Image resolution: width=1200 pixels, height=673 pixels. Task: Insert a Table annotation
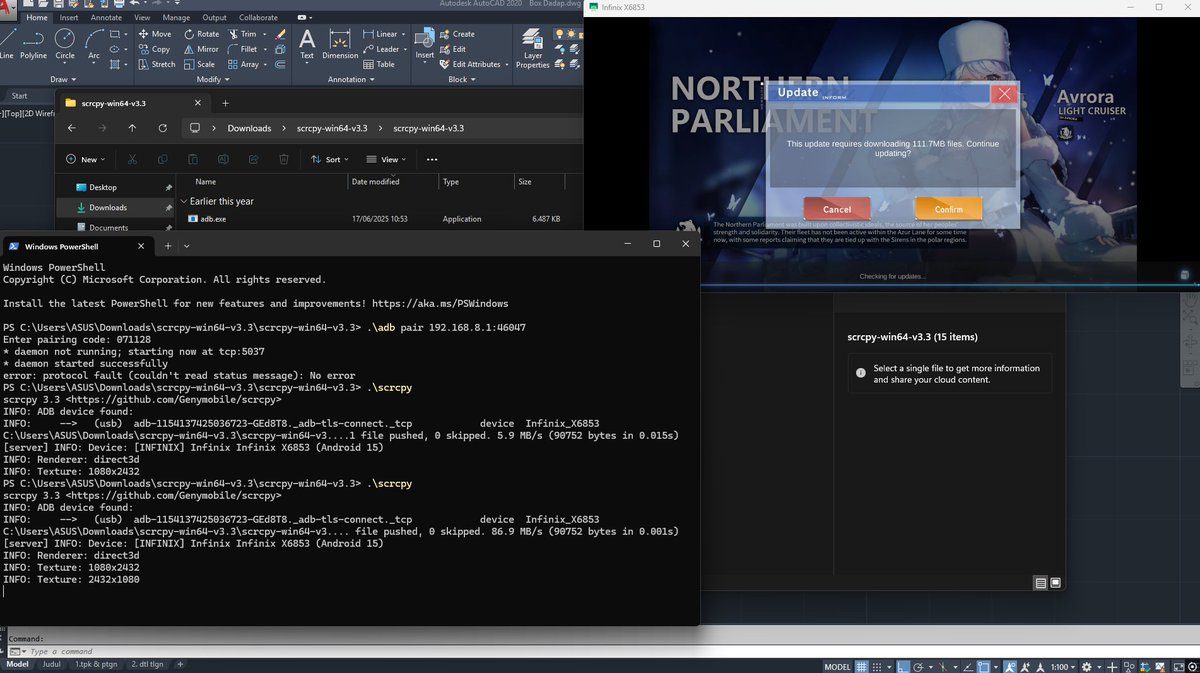point(378,64)
